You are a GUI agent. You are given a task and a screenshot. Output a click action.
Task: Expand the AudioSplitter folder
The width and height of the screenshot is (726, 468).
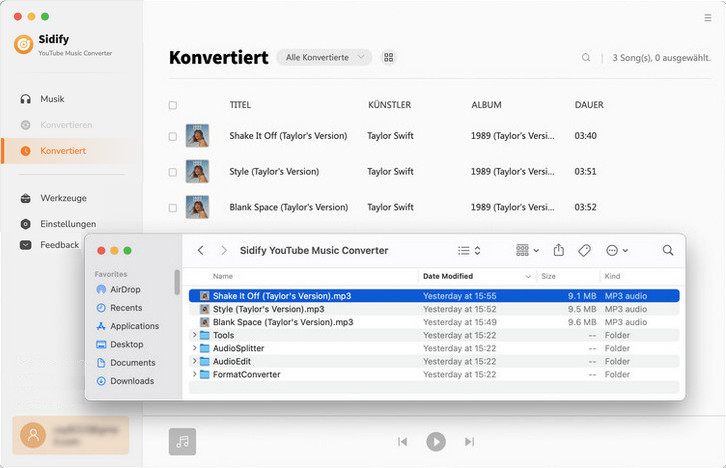pos(194,348)
